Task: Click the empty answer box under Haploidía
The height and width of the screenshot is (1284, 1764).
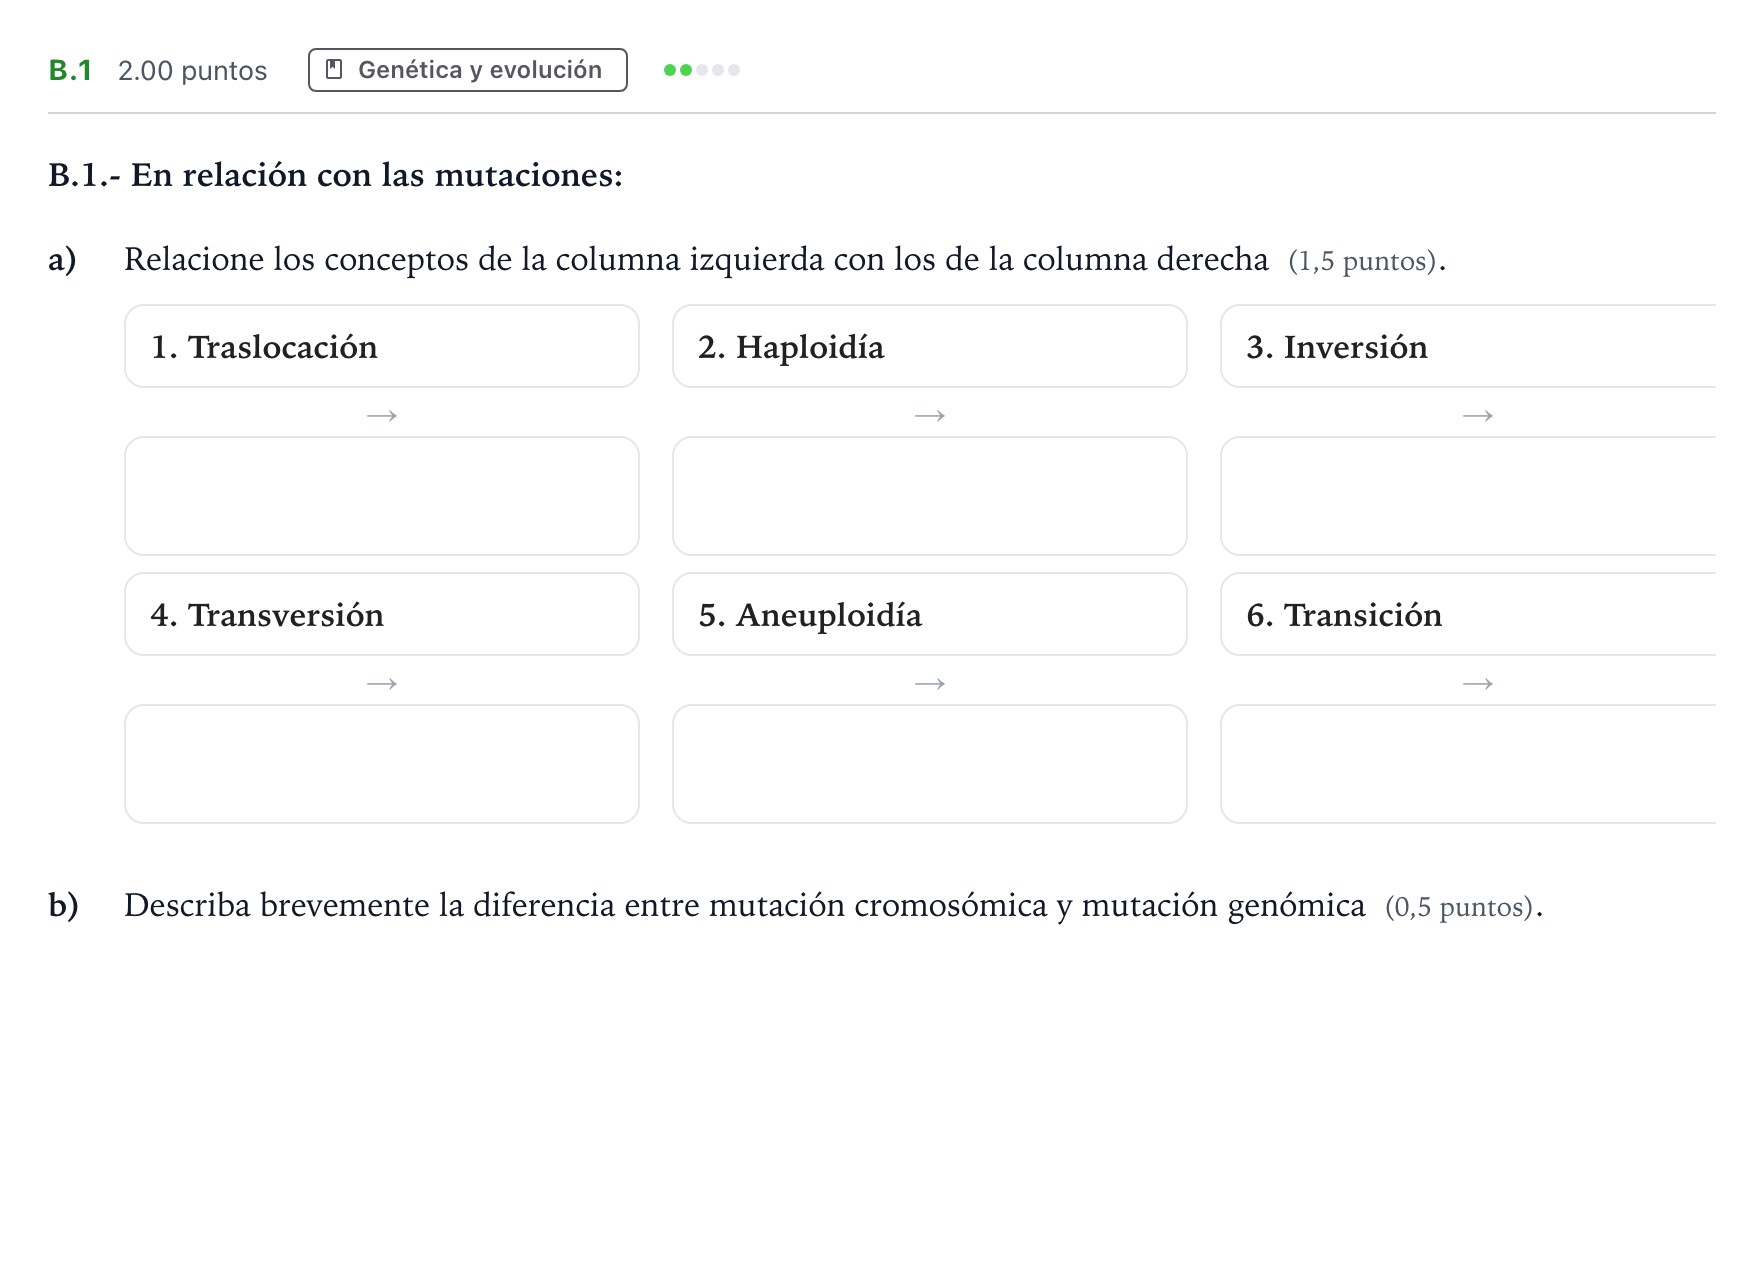Action: pos(930,496)
